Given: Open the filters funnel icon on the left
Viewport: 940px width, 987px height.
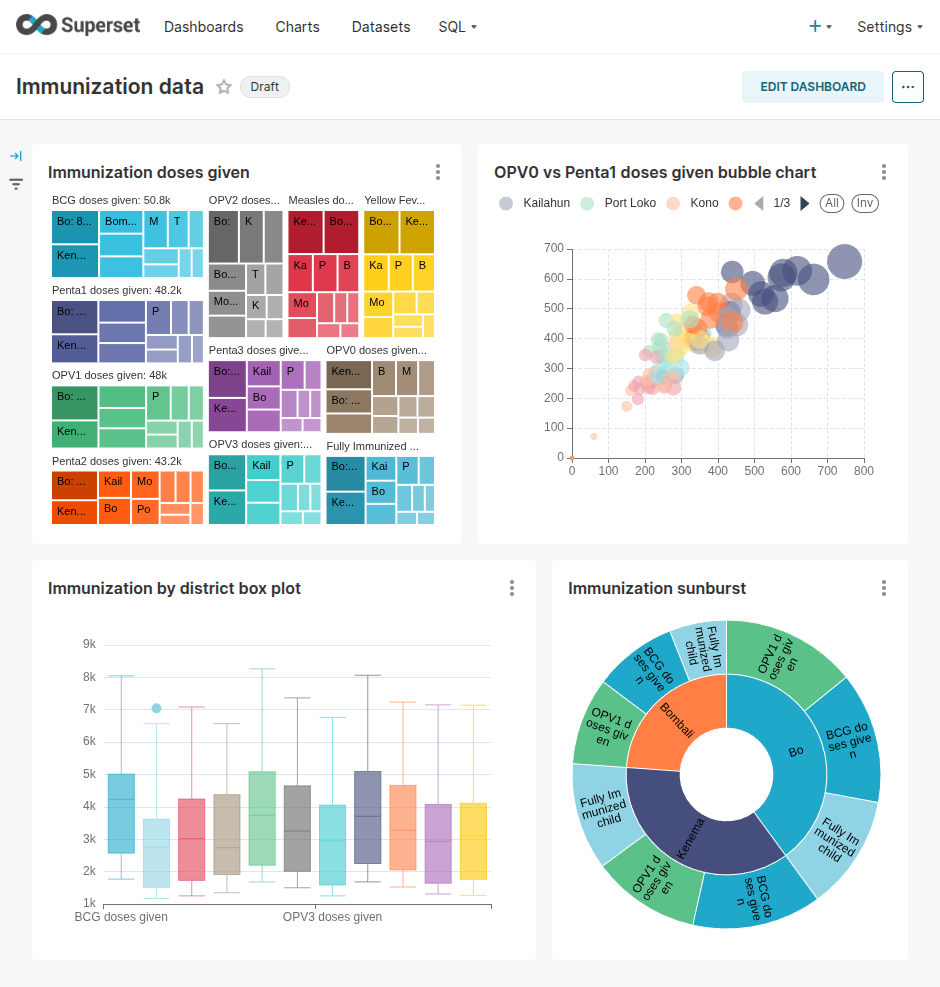Looking at the screenshot, I should click(15, 184).
